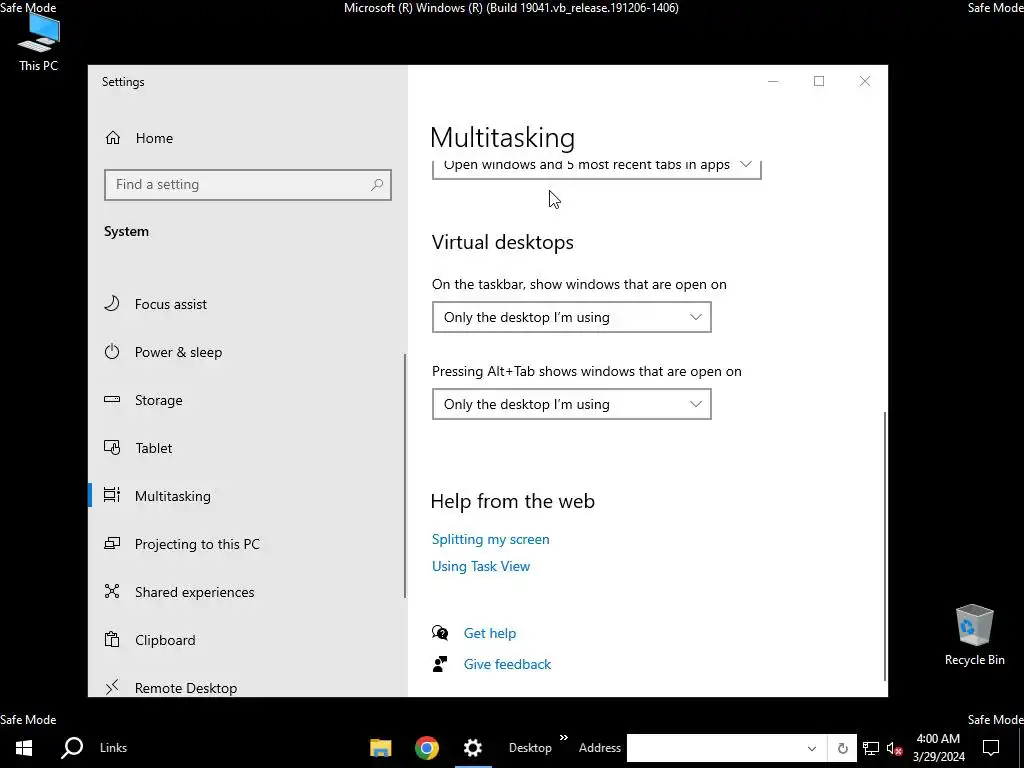Image resolution: width=1024 pixels, height=768 pixels.
Task: Open the 'Open windows and 5 most recent tabs' dropdown
Action: point(596,168)
